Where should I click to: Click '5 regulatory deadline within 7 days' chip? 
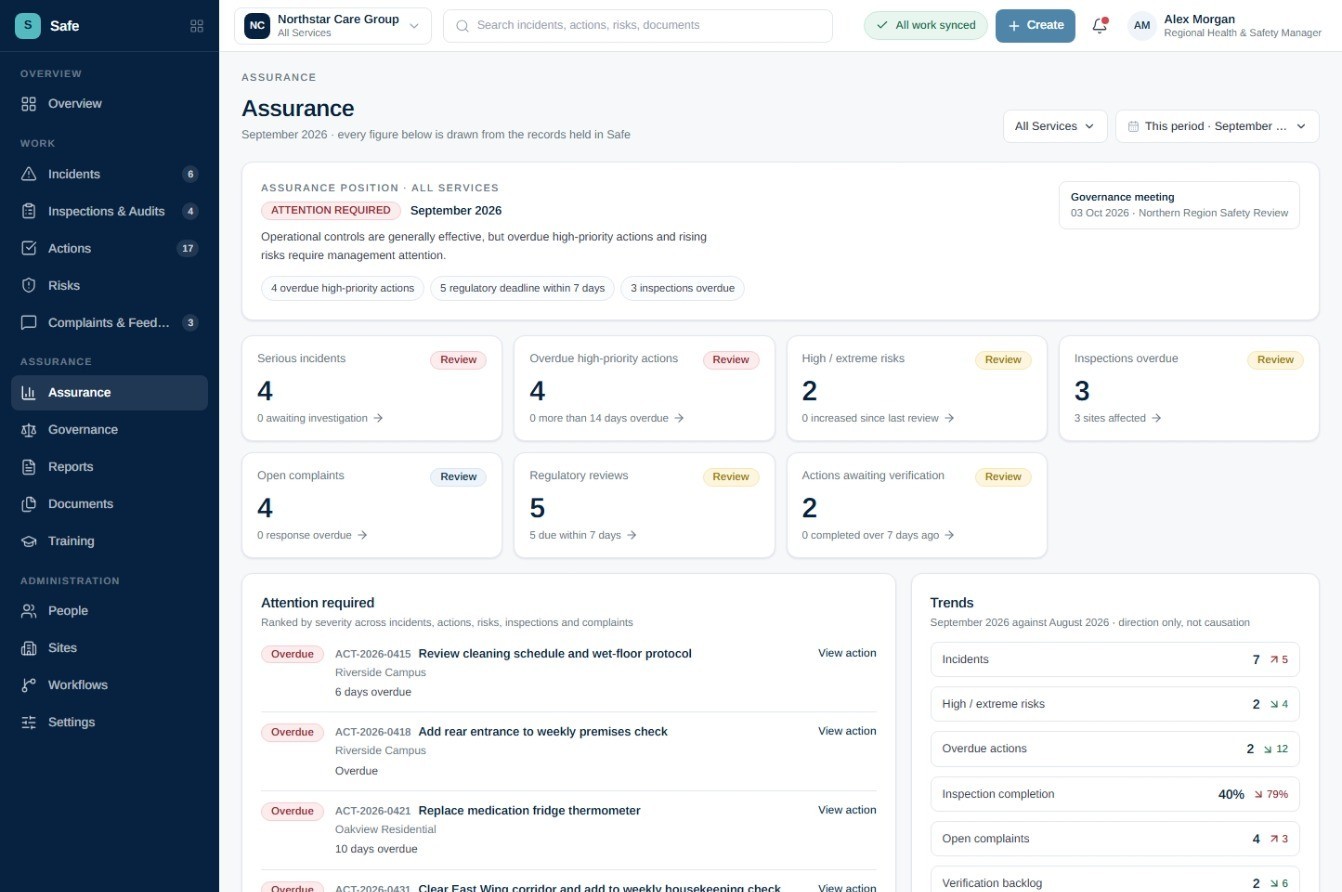522,288
